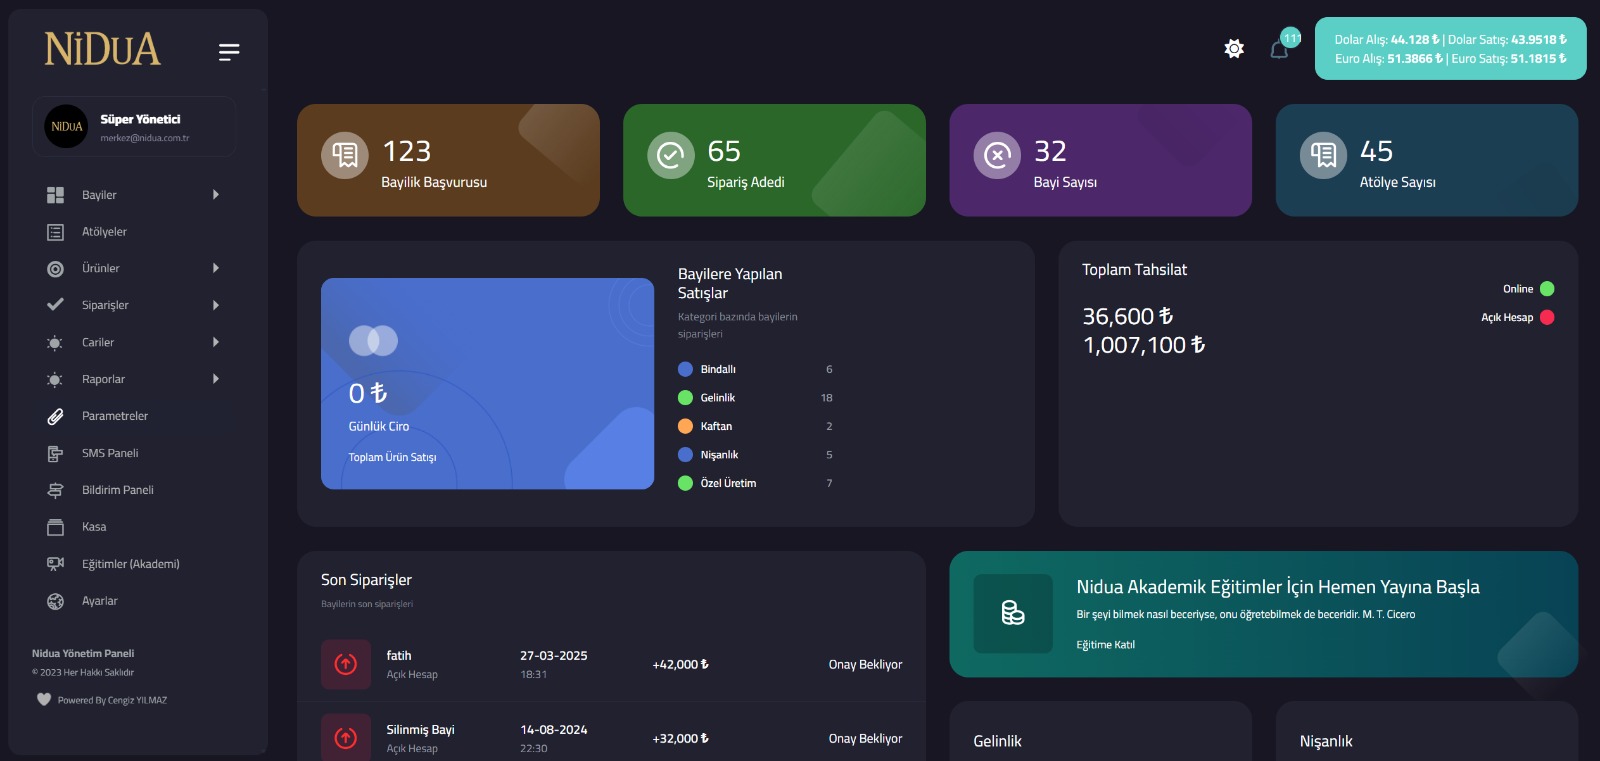Toggle the Online green legend dot

pos(1547,289)
